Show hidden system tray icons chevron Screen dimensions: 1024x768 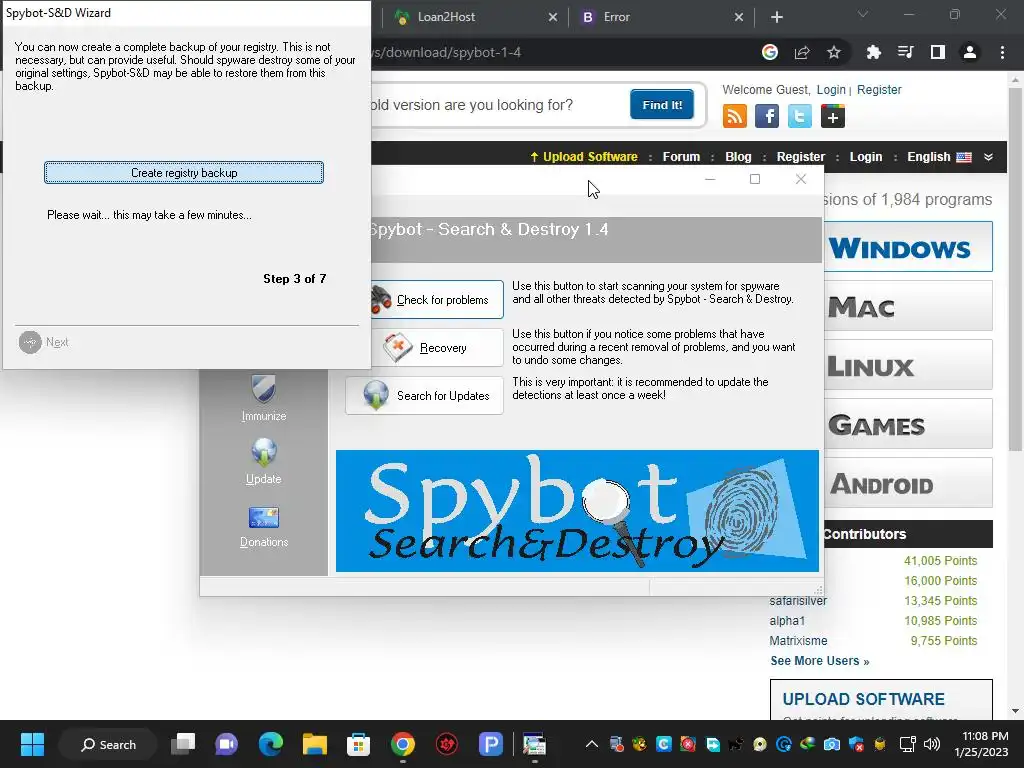click(592, 744)
